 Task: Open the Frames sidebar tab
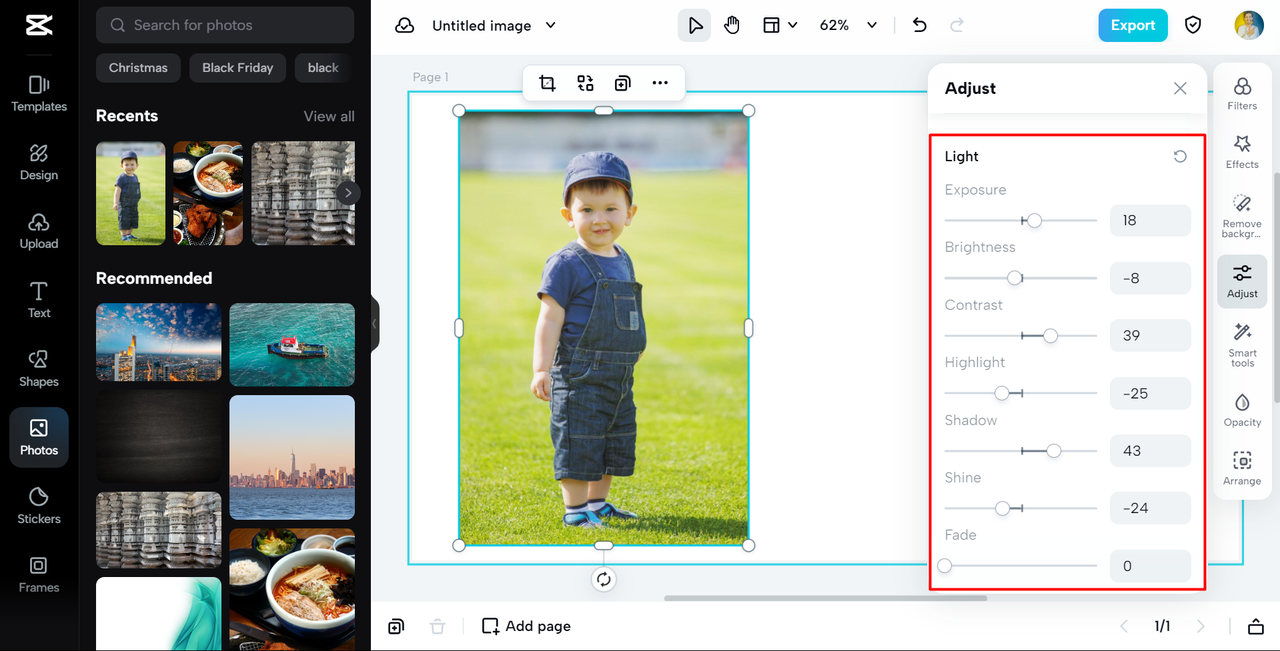pos(39,575)
